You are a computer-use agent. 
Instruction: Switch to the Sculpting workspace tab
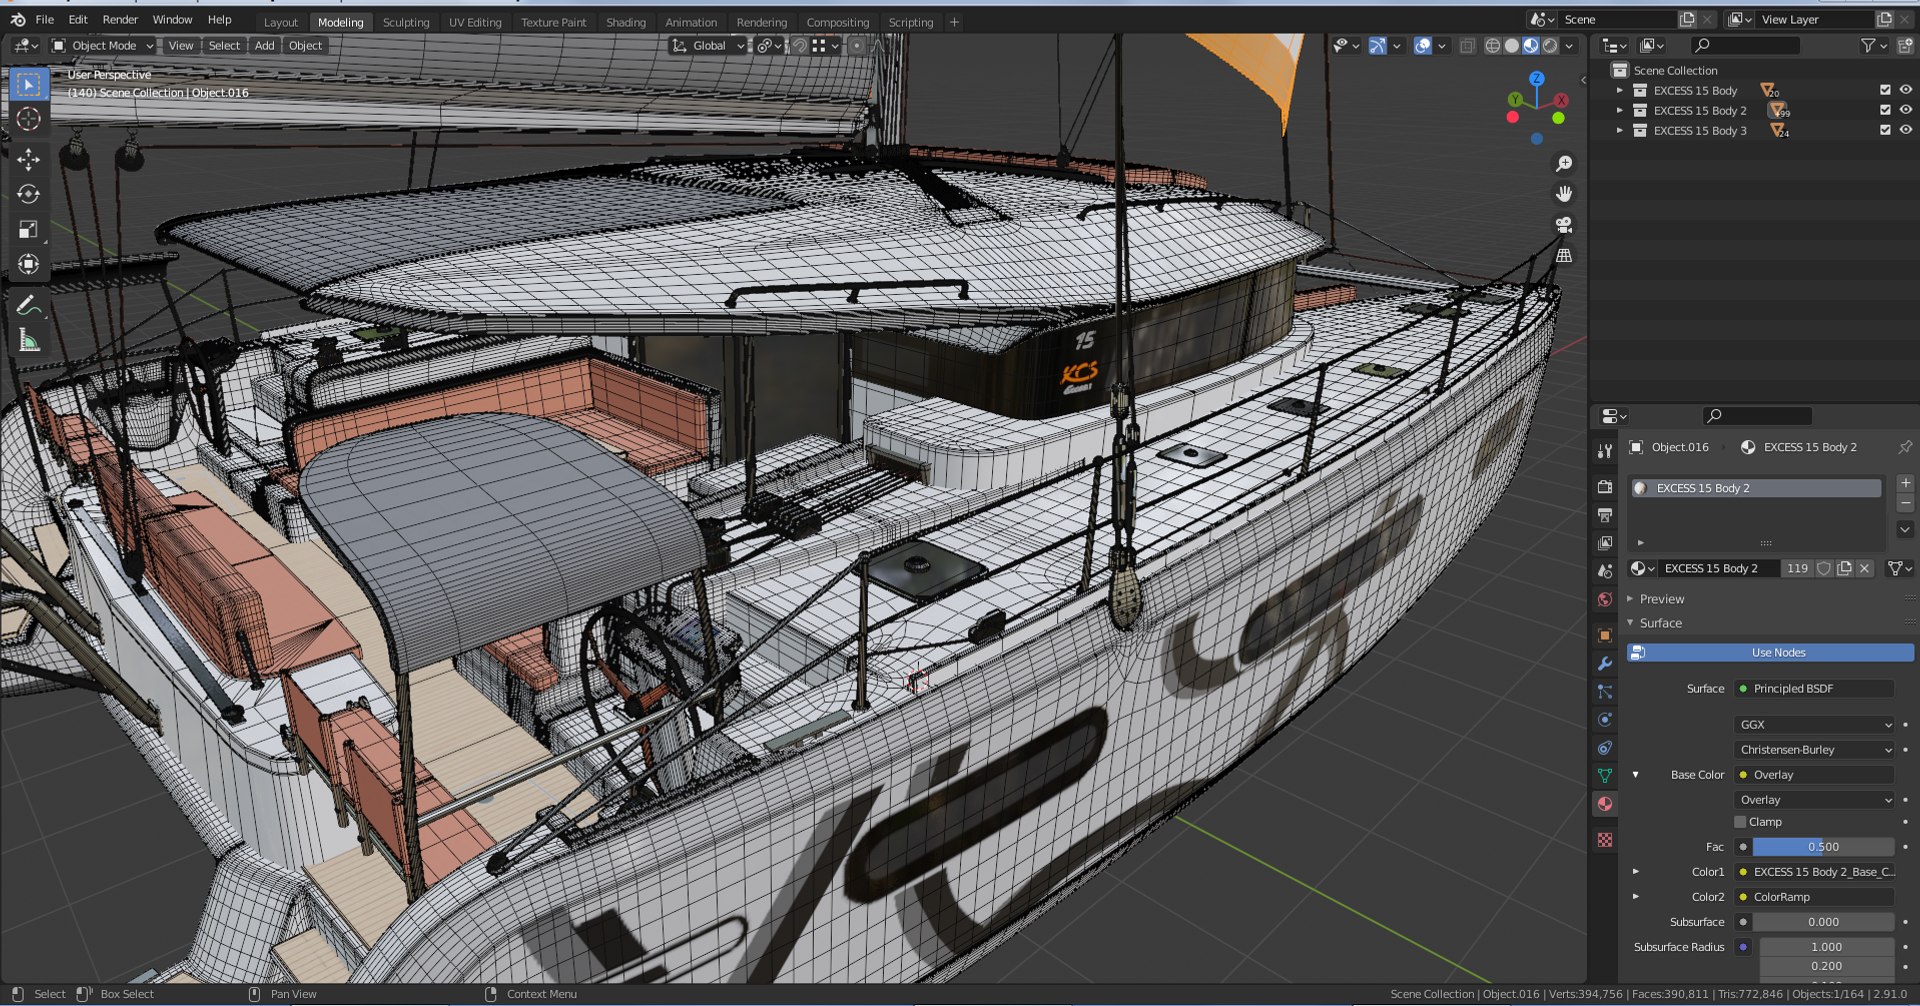pyautogui.click(x=406, y=22)
